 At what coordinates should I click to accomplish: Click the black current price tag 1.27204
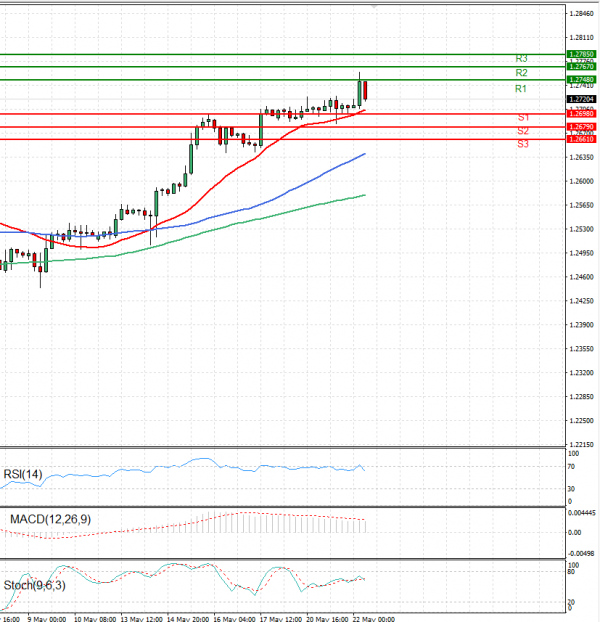581,99
